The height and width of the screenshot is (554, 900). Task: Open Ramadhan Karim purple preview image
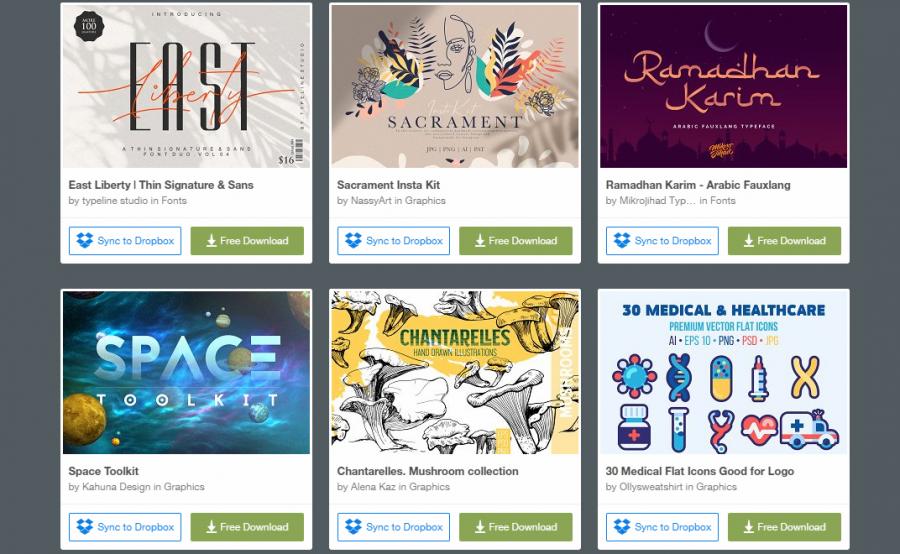click(723, 86)
